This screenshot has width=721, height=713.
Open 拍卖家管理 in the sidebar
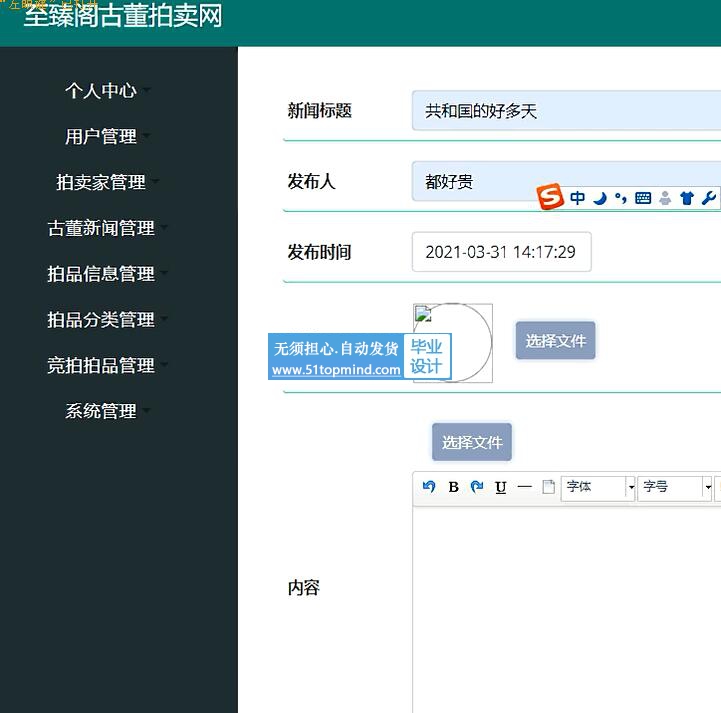click(x=108, y=182)
